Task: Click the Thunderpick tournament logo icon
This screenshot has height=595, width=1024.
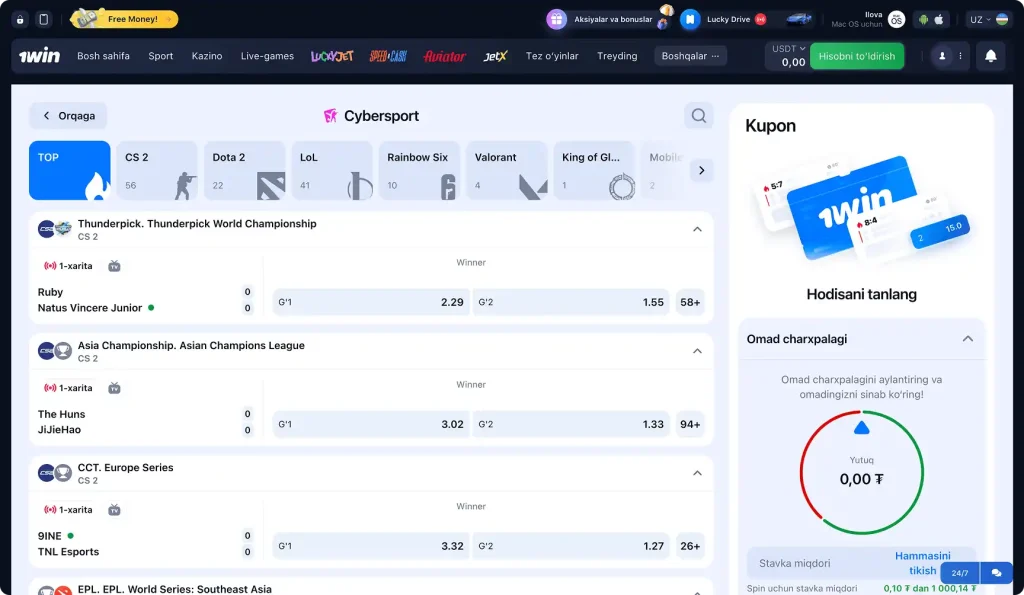Action: [63, 229]
